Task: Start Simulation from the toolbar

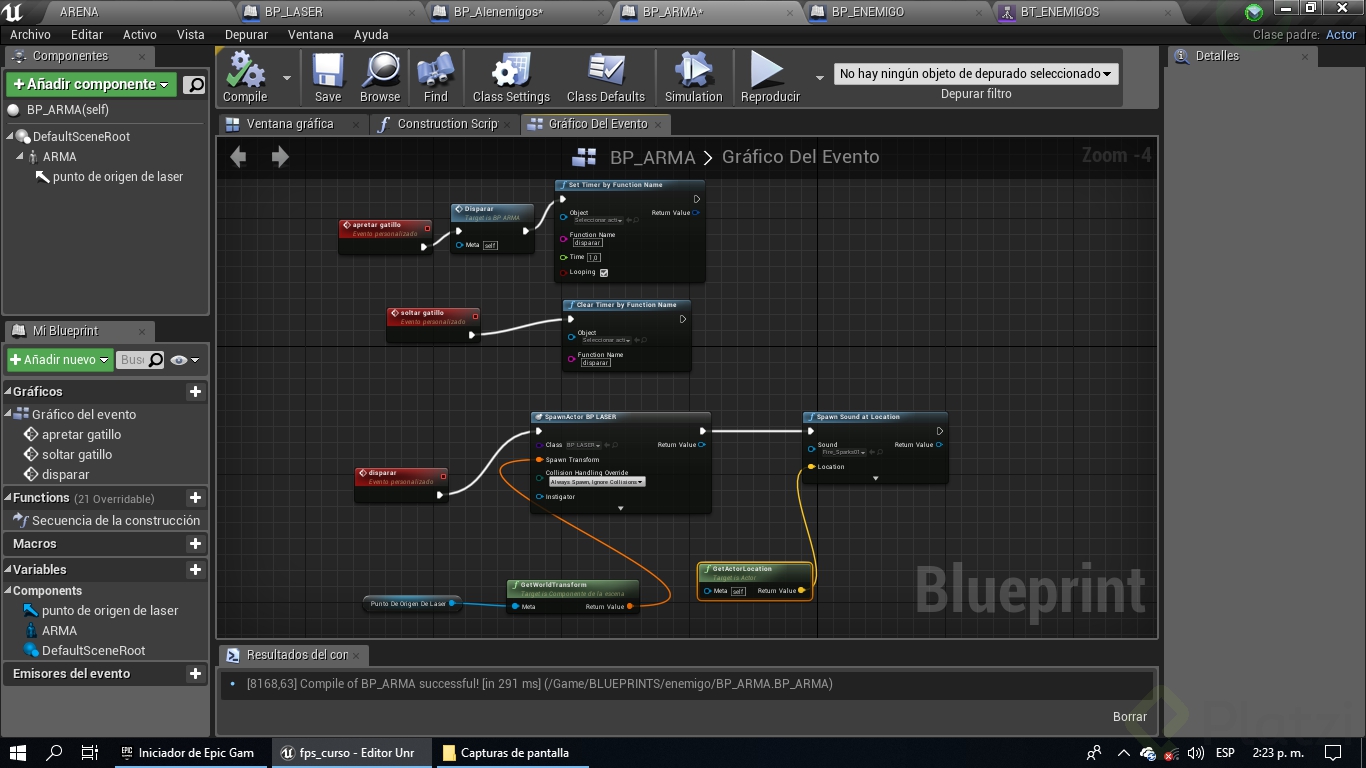Action: click(693, 77)
